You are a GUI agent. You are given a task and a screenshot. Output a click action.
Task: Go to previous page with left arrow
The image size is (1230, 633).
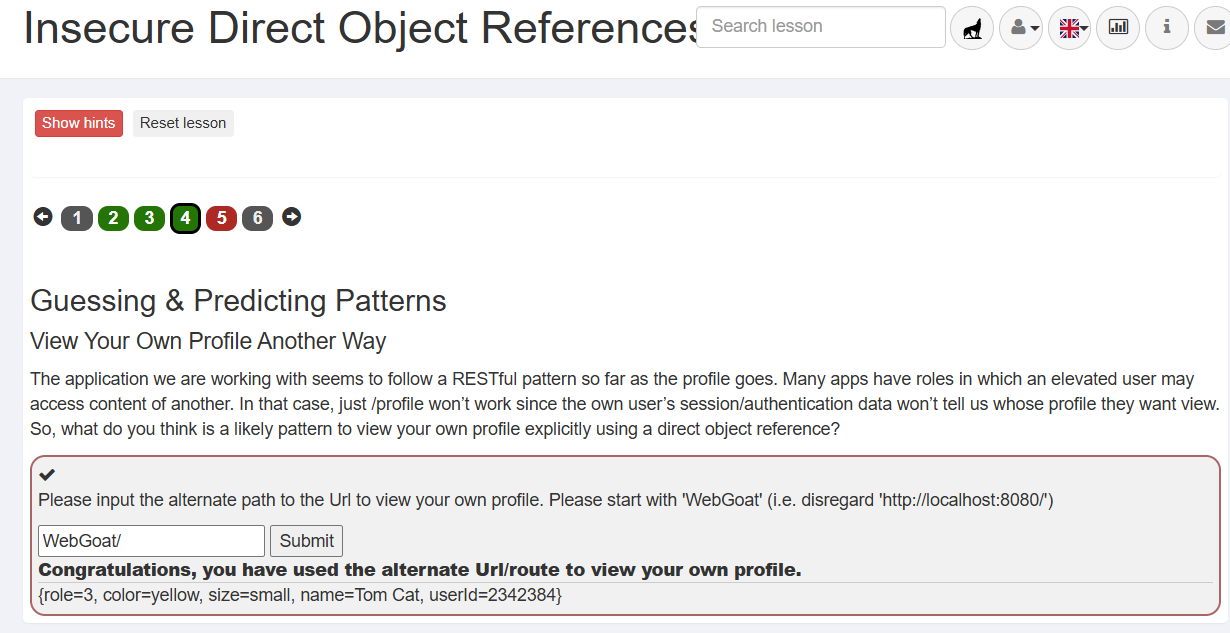point(43,217)
